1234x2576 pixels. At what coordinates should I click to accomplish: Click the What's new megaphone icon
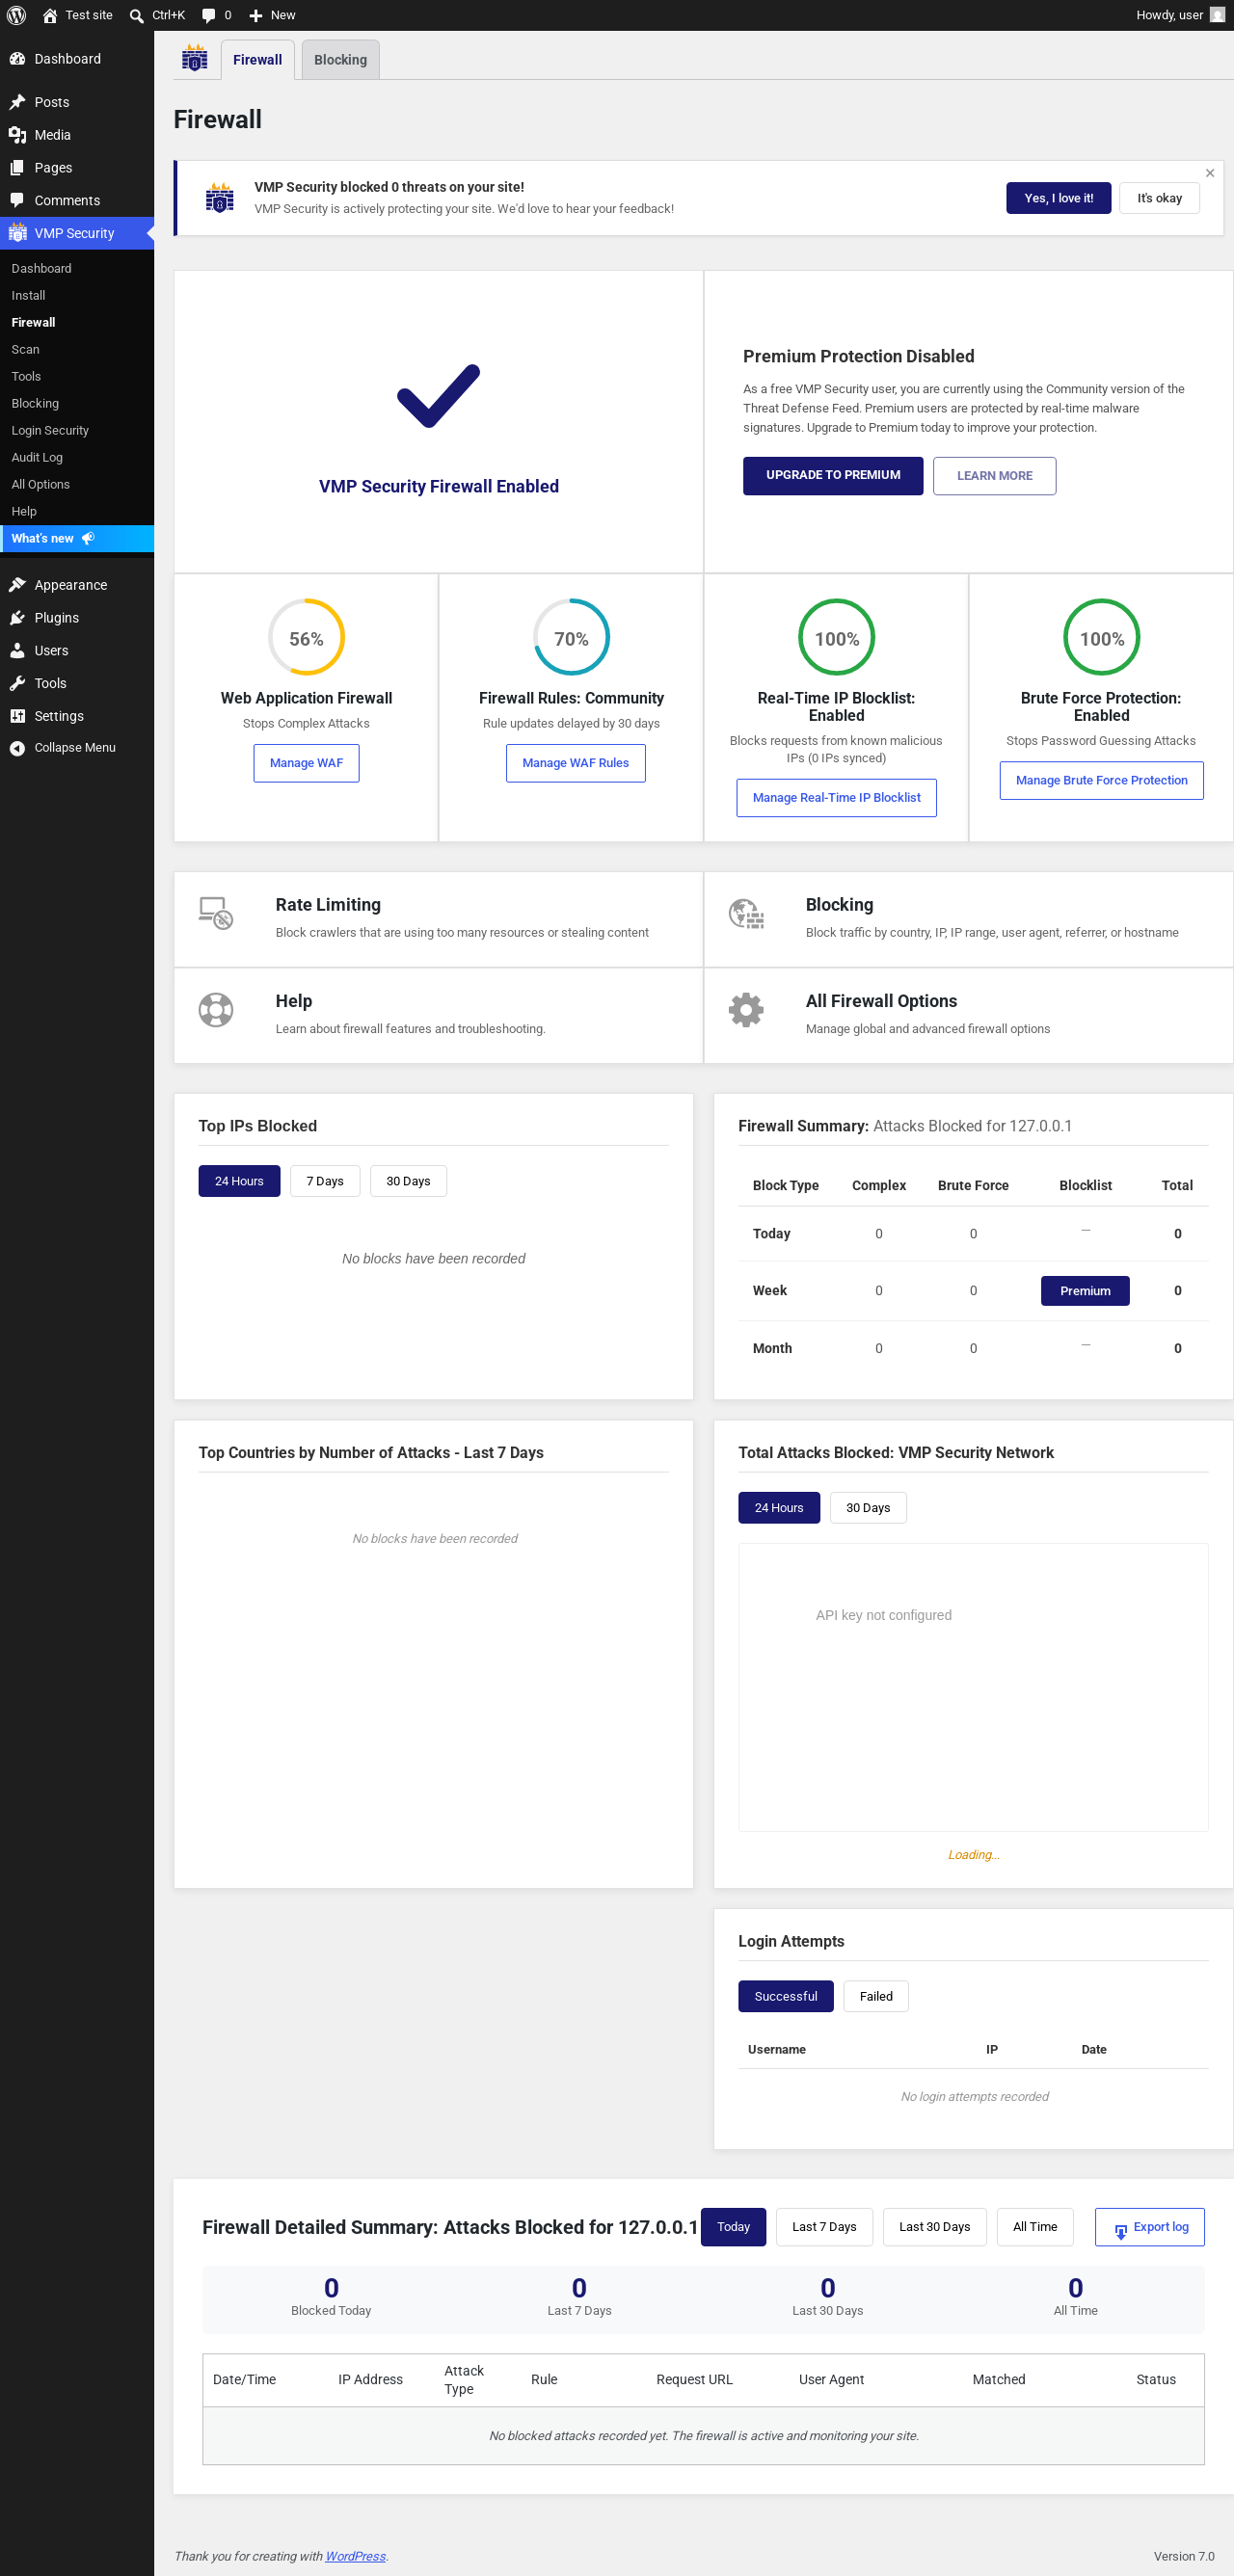pyautogui.click(x=88, y=538)
